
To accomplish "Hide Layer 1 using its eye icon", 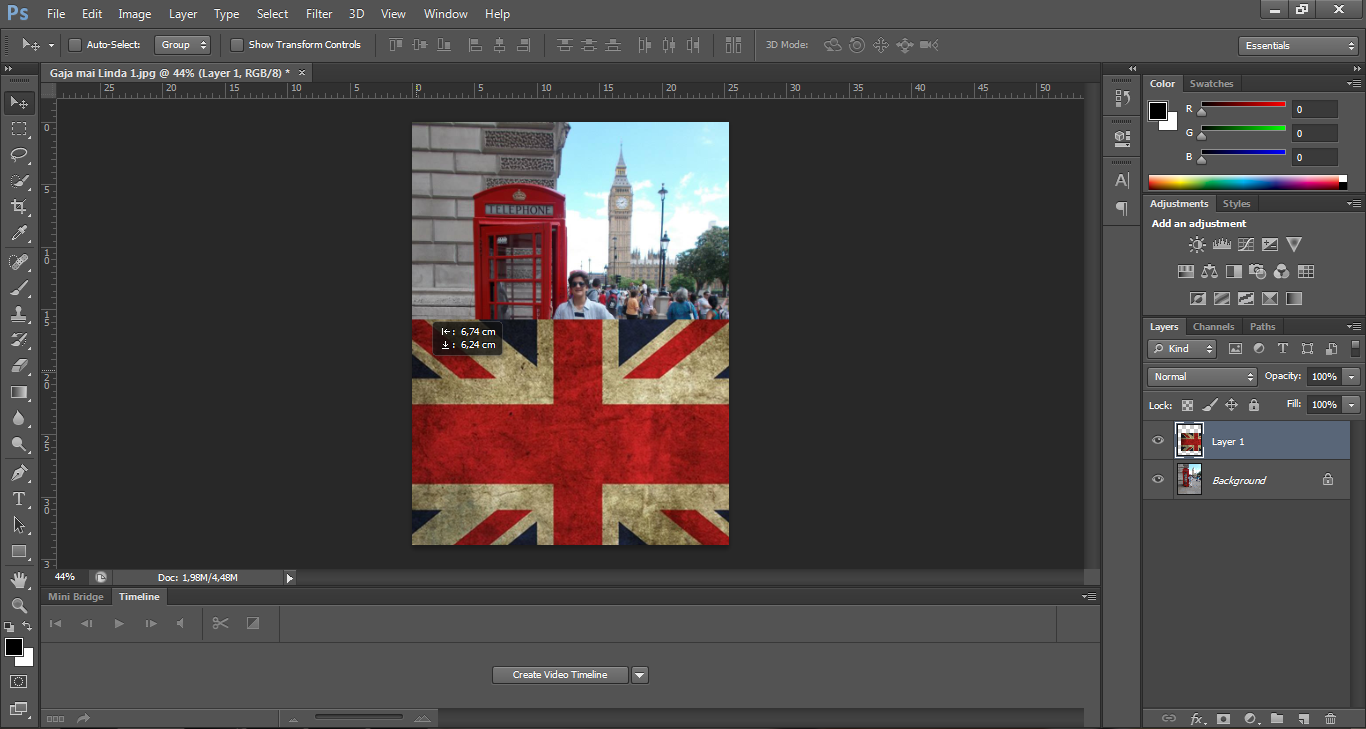I will pyautogui.click(x=1158, y=441).
